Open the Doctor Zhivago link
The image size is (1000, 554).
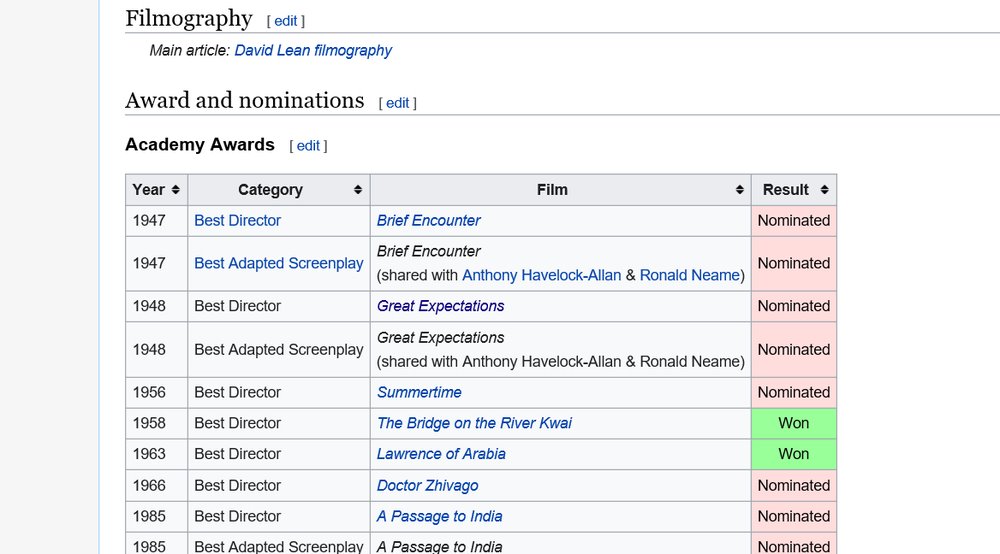tap(427, 485)
